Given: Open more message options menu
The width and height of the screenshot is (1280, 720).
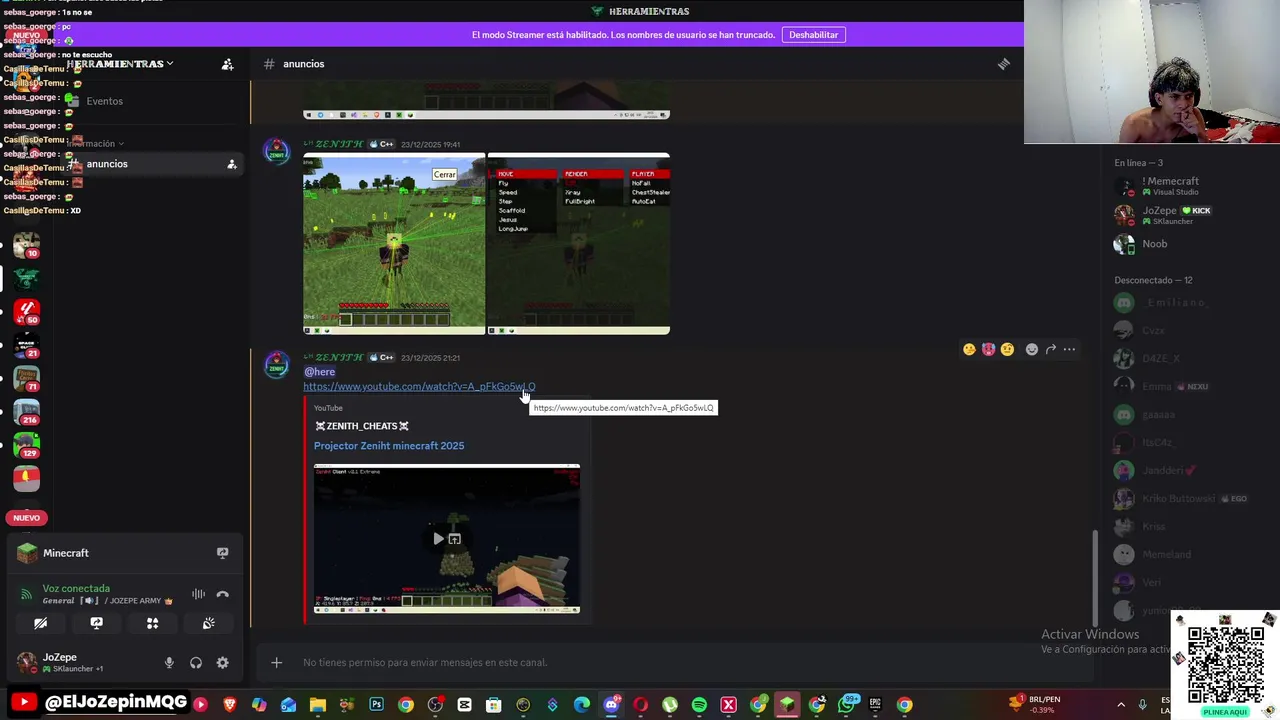Looking at the screenshot, I should pyautogui.click(x=1070, y=349).
